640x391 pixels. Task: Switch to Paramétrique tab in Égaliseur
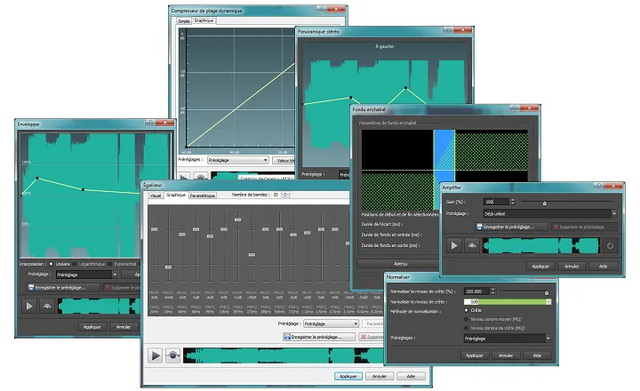click(202, 196)
